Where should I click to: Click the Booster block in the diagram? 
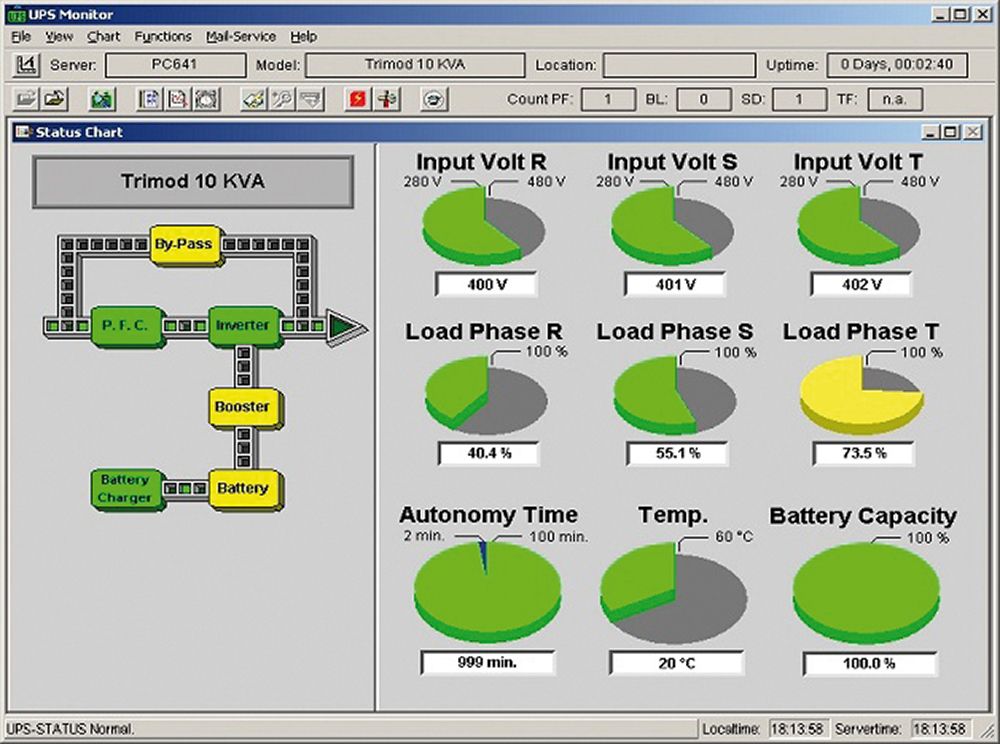click(244, 407)
